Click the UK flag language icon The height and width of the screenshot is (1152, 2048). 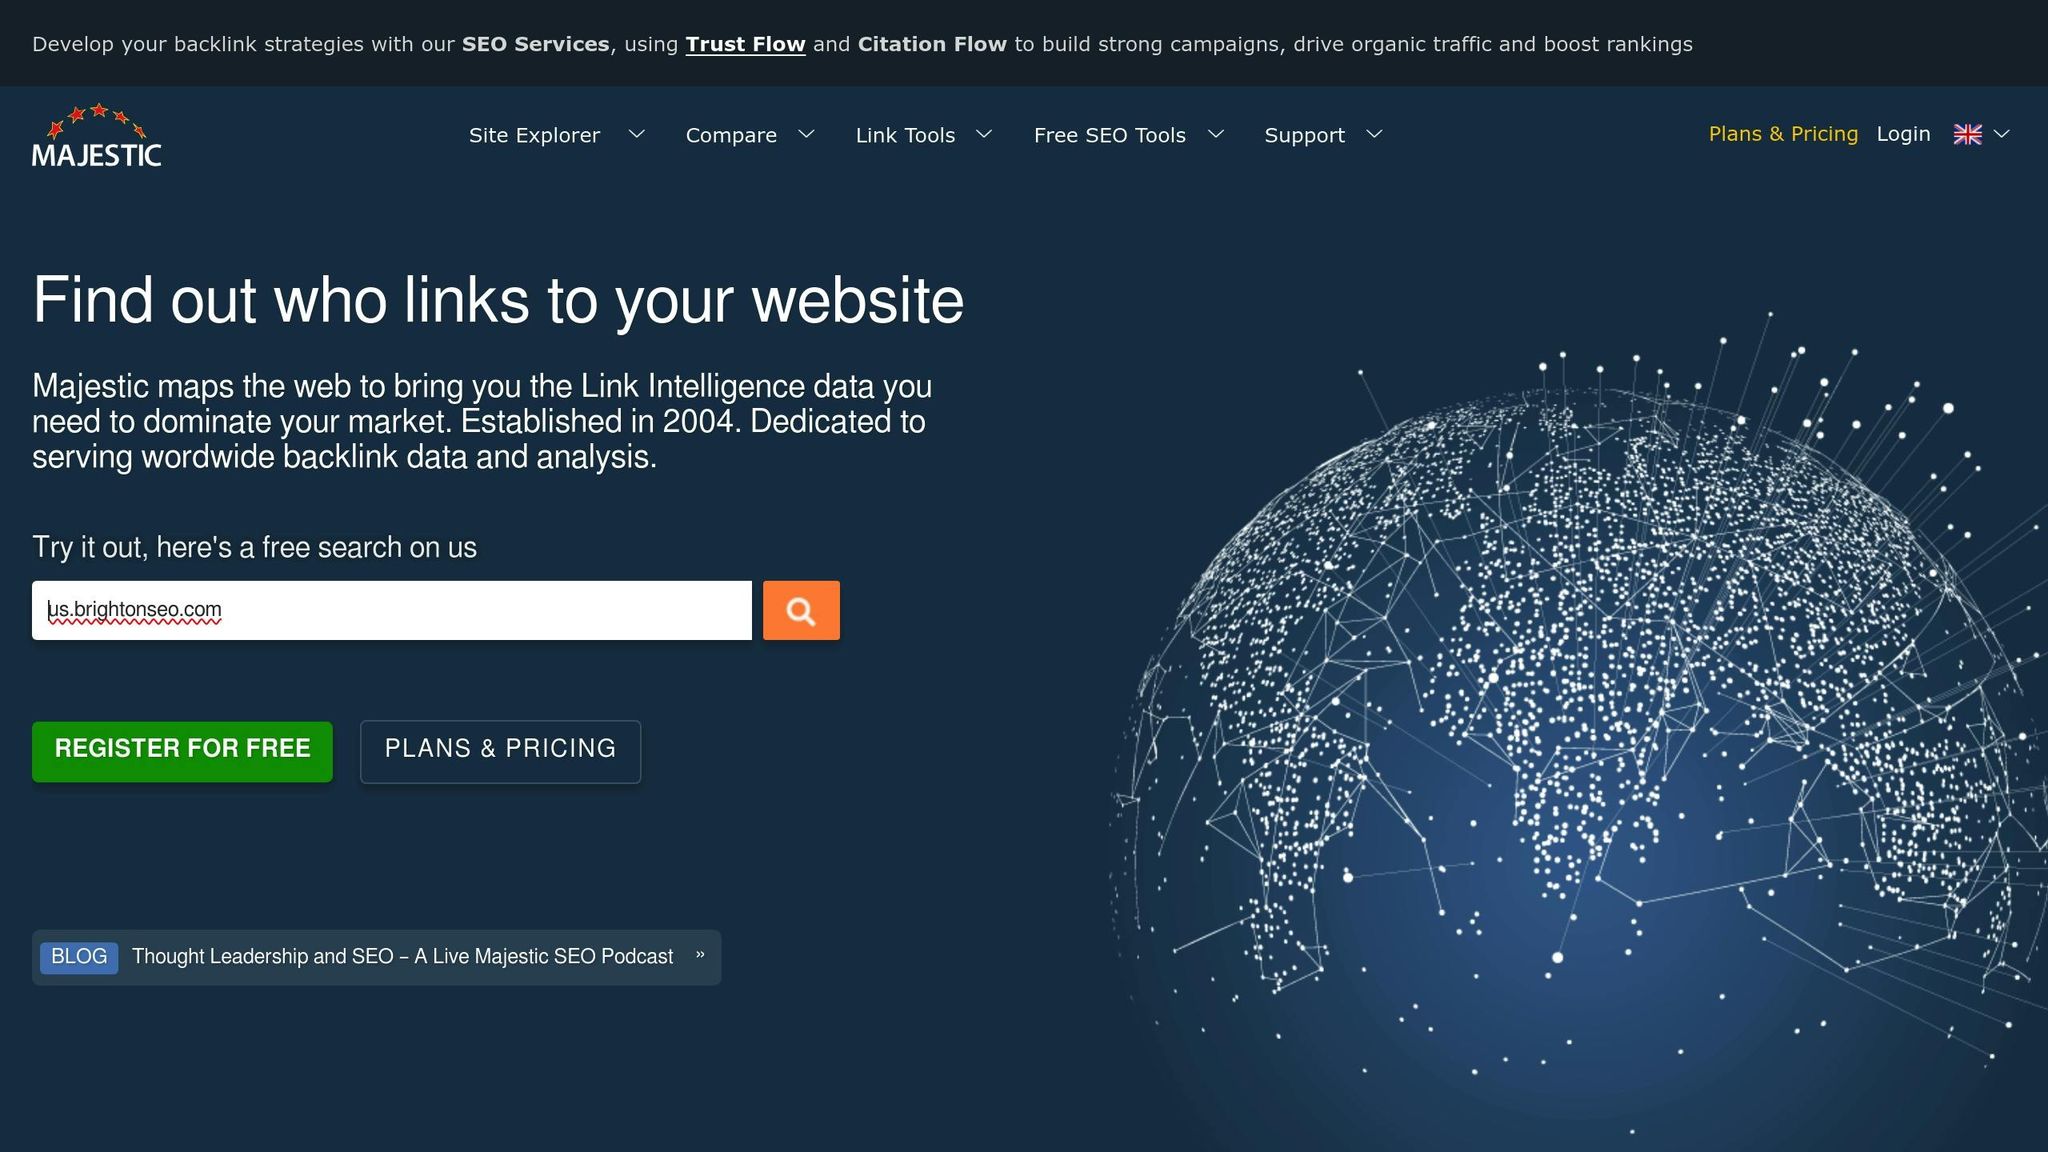coord(1967,134)
